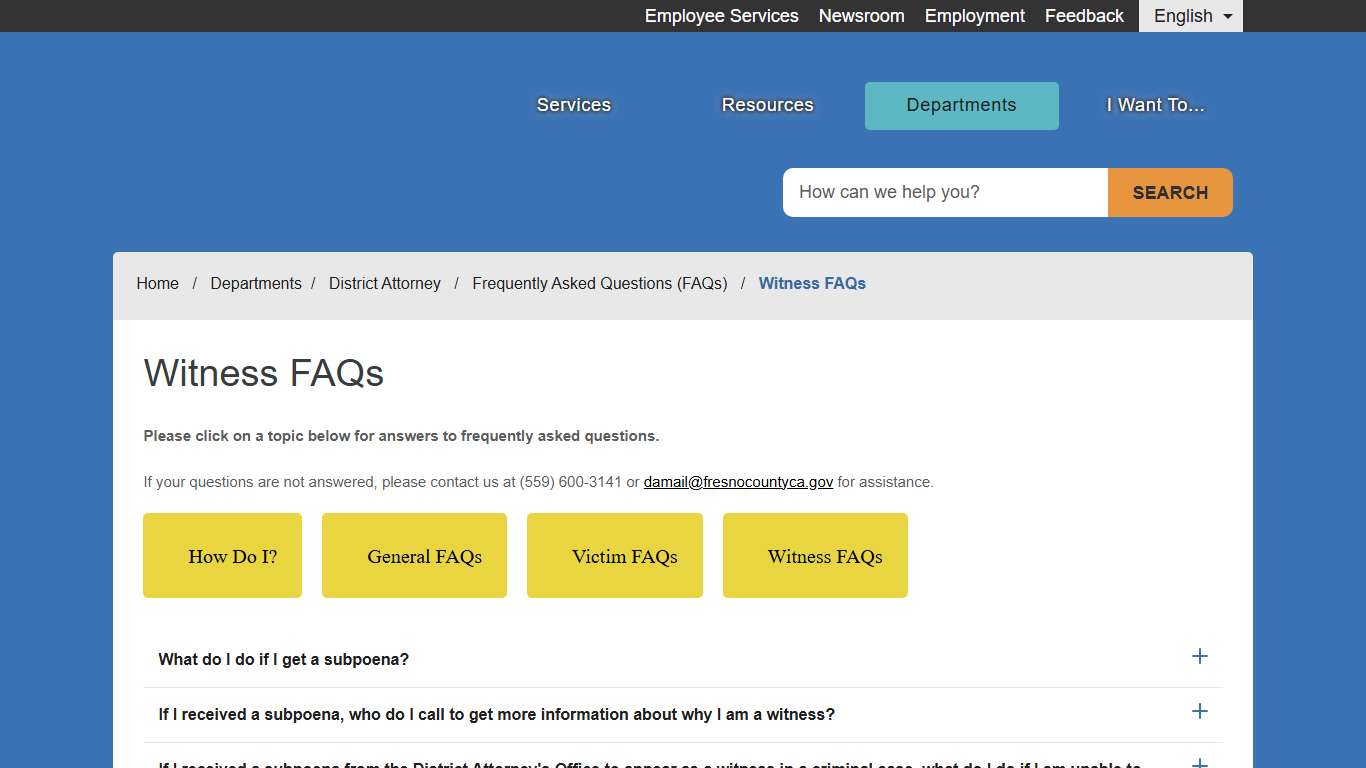
Task: Click the damail@fresnocountyca.gov email link
Action: pos(738,482)
